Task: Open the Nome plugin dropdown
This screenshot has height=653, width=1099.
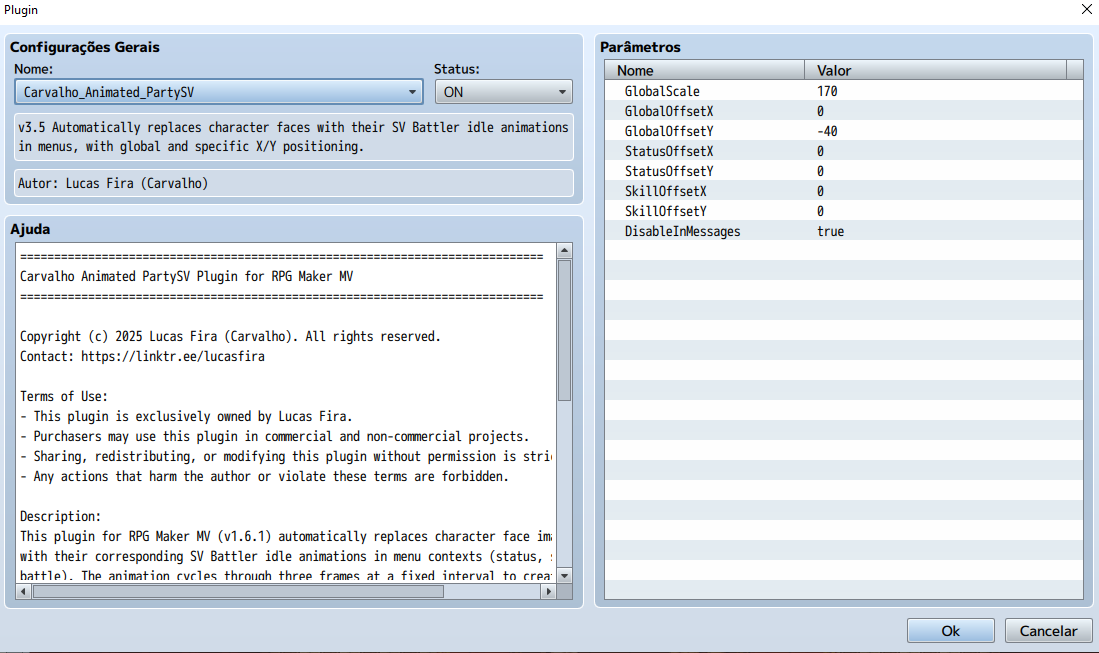Action: pyautogui.click(x=219, y=92)
